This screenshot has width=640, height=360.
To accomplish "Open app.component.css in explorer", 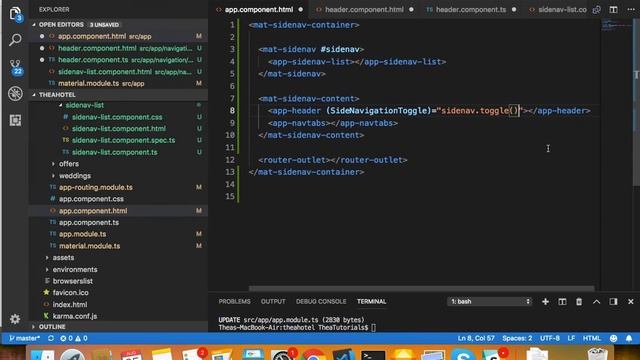I will (91, 199).
